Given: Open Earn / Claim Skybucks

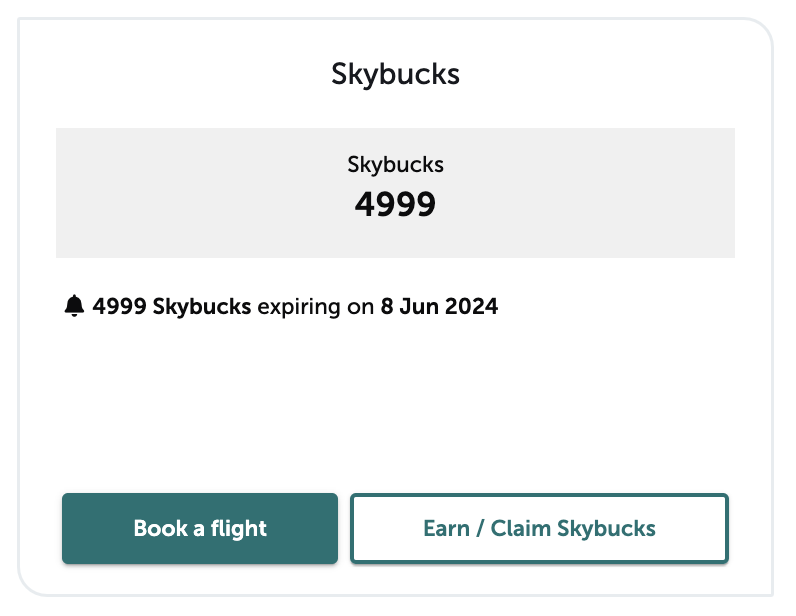Looking at the screenshot, I should (540, 528).
